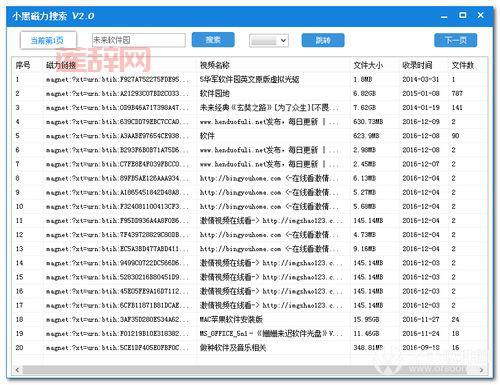Screen dimensions: 500x385
Task: Click the file count 141 cell
Action: pos(457,108)
